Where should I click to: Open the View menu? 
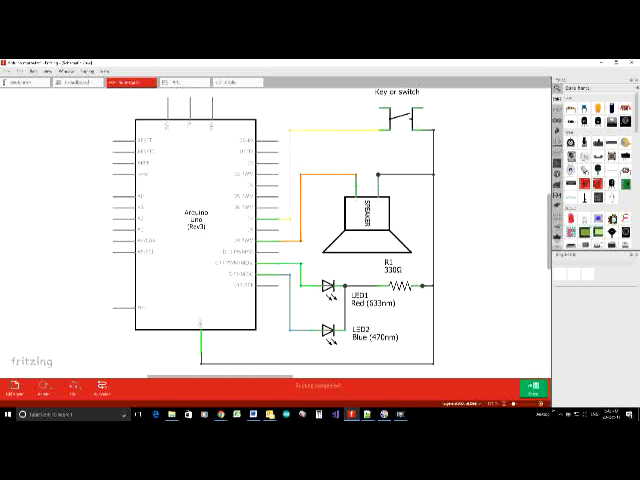point(47,71)
